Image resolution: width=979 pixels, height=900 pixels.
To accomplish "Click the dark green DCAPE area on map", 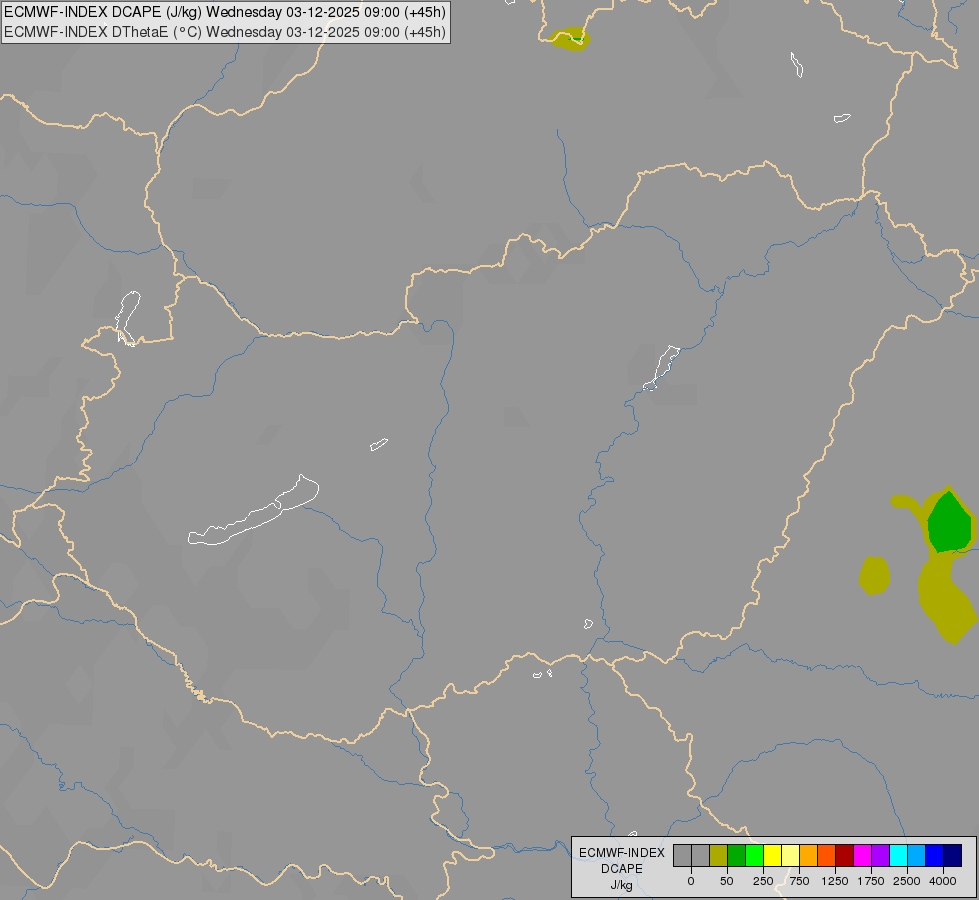I will coord(949,523).
